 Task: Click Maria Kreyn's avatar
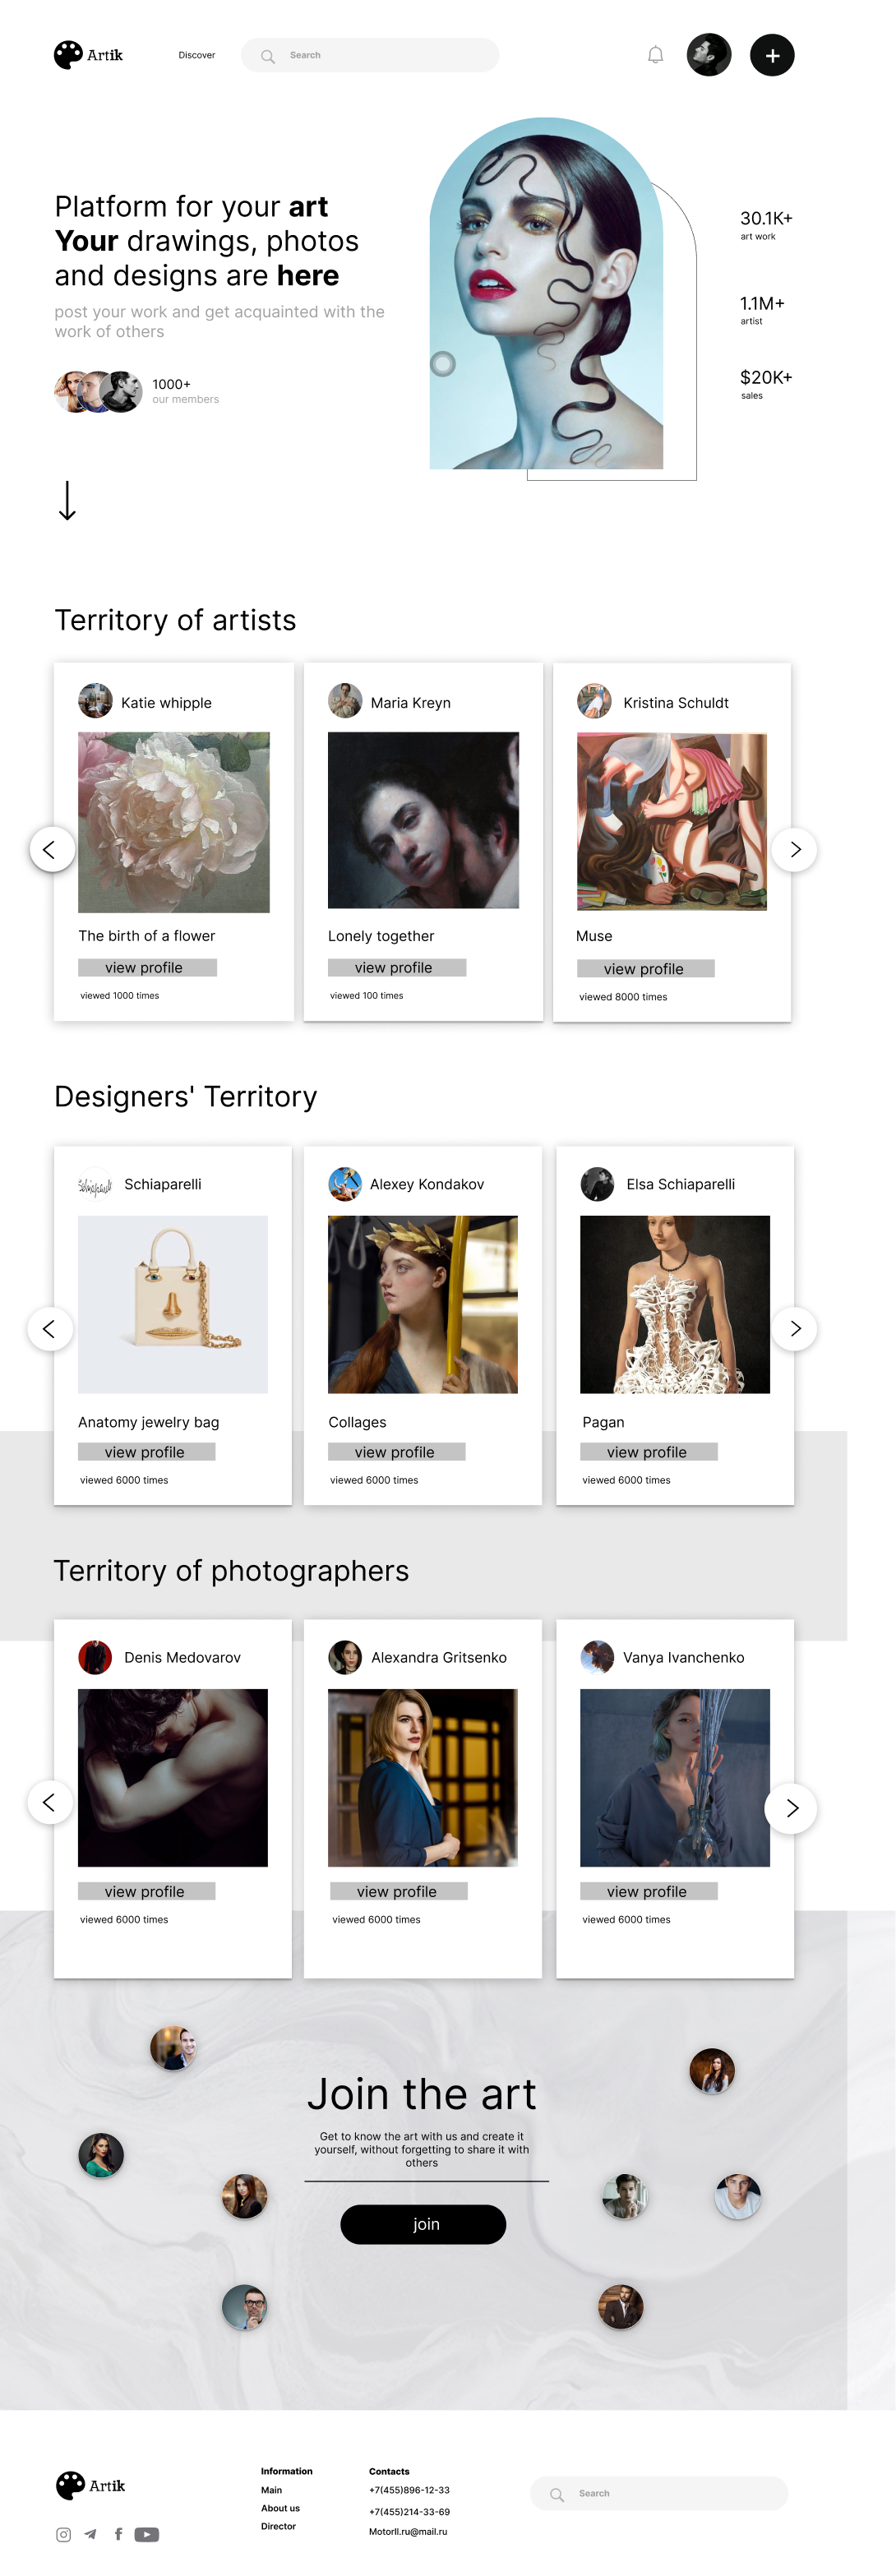click(345, 700)
